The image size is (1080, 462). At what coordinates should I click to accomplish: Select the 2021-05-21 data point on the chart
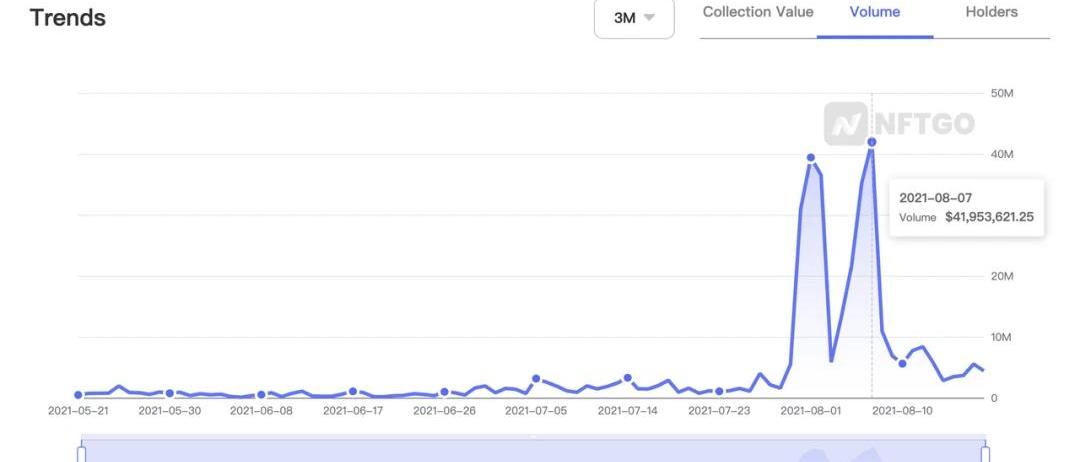(x=78, y=395)
